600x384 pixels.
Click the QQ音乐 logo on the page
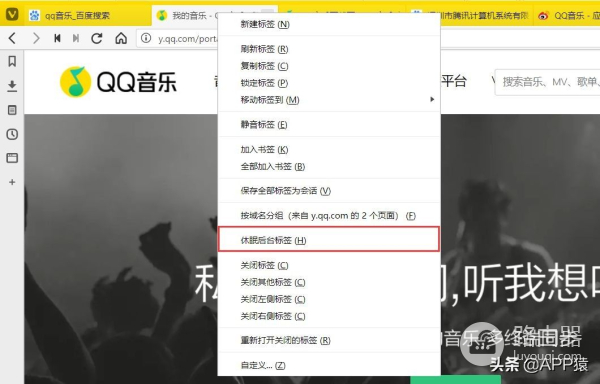(118, 82)
